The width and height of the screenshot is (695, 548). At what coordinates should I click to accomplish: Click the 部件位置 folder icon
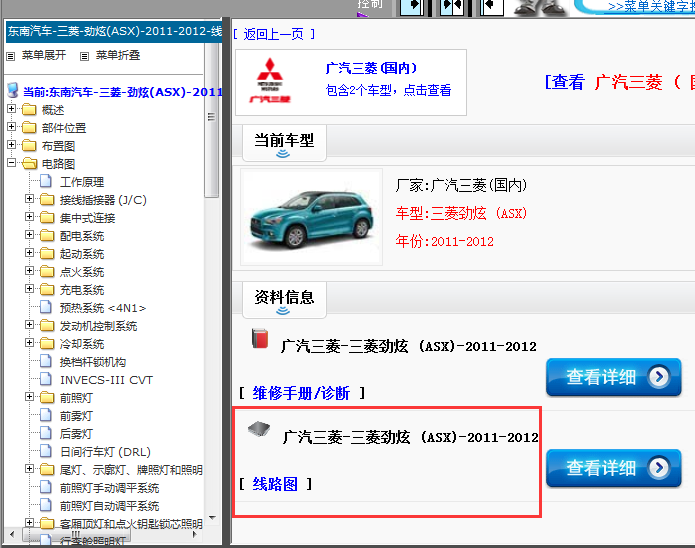point(29,128)
